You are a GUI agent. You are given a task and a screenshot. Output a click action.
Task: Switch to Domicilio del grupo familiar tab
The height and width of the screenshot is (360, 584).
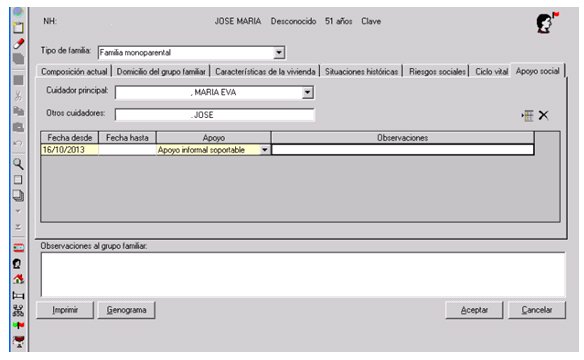[x=161, y=71]
